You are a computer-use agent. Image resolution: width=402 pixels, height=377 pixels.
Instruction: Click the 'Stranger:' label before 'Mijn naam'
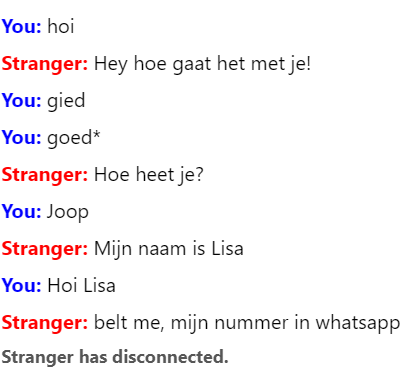click(x=45, y=249)
